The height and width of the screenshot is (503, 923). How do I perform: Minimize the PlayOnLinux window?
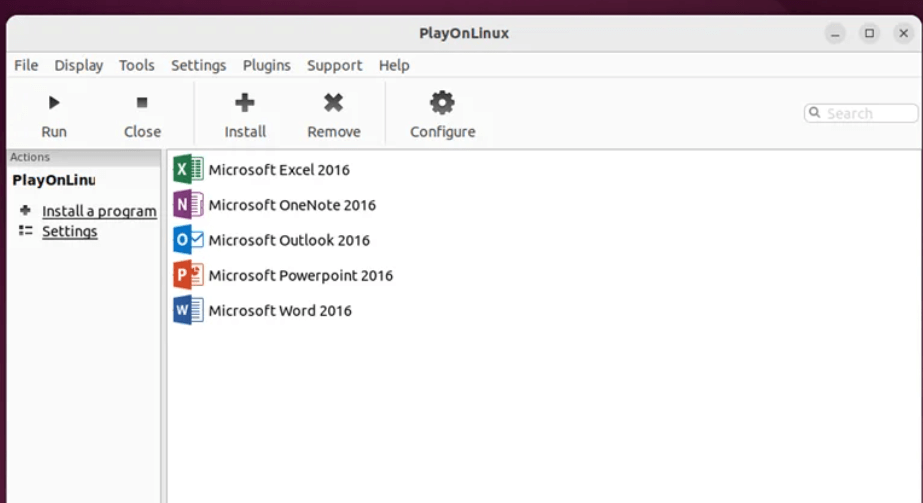[835, 34]
